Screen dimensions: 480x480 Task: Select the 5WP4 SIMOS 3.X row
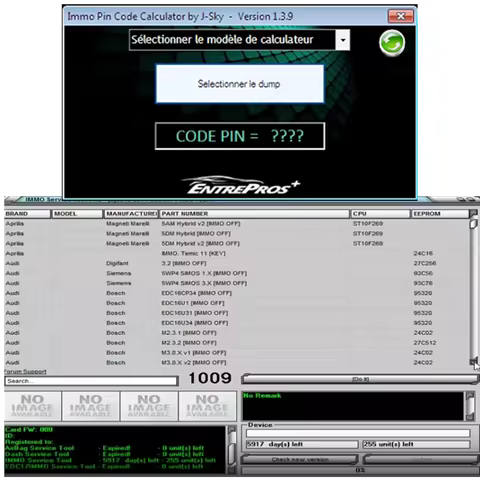pyautogui.click(x=237, y=283)
